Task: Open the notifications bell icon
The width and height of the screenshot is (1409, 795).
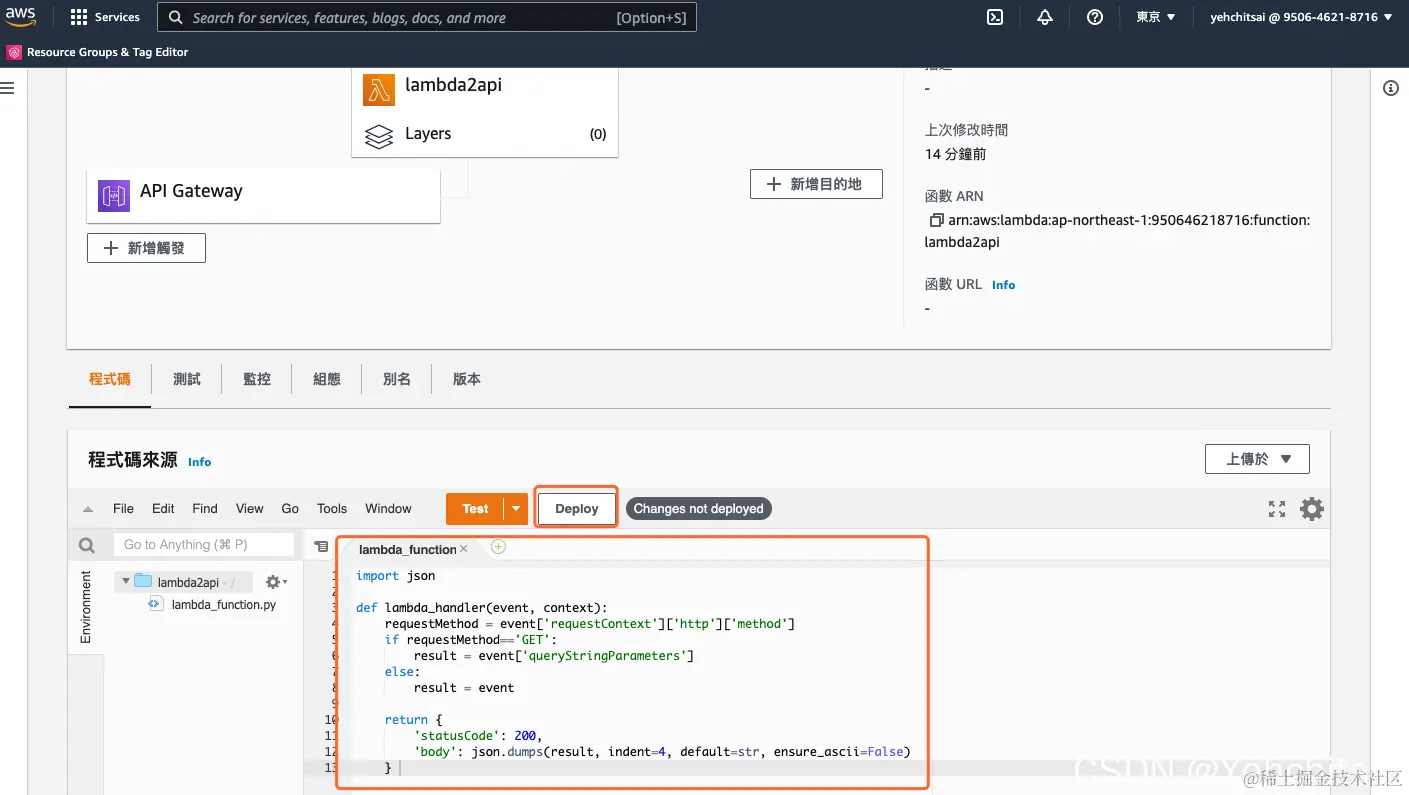Action: pos(1045,17)
